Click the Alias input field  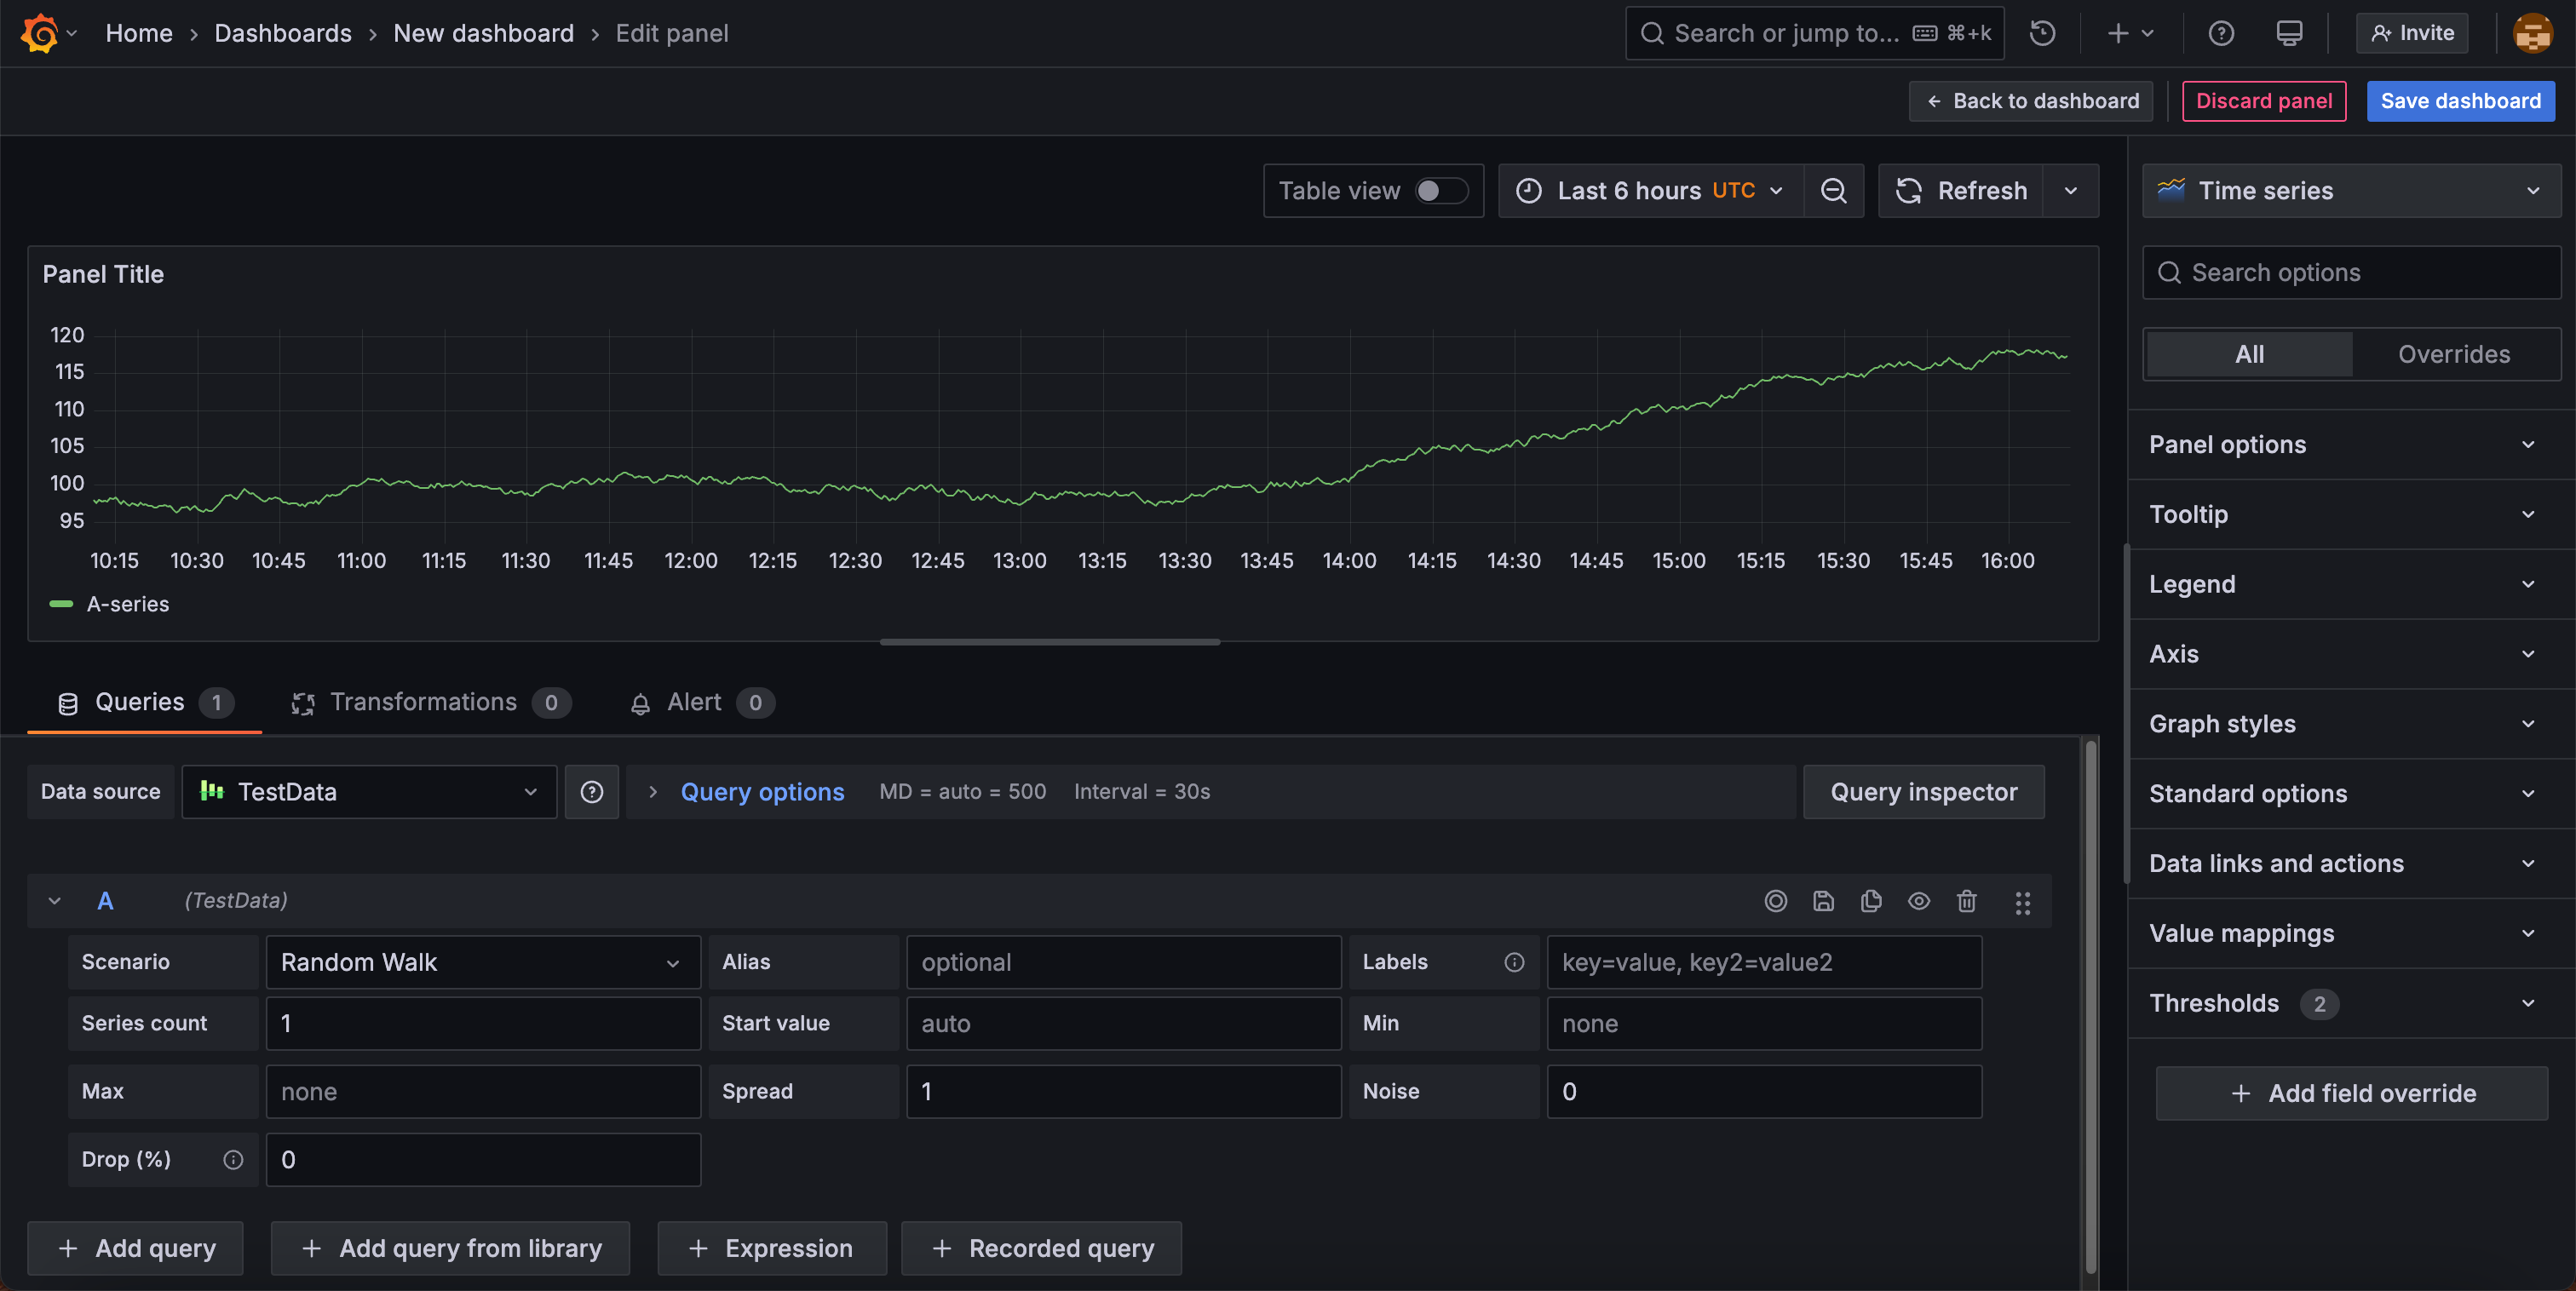tap(1123, 962)
